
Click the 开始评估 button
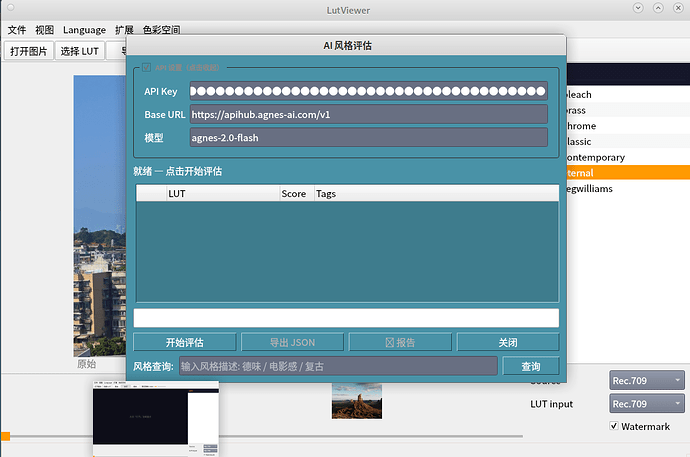(x=185, y=342)
